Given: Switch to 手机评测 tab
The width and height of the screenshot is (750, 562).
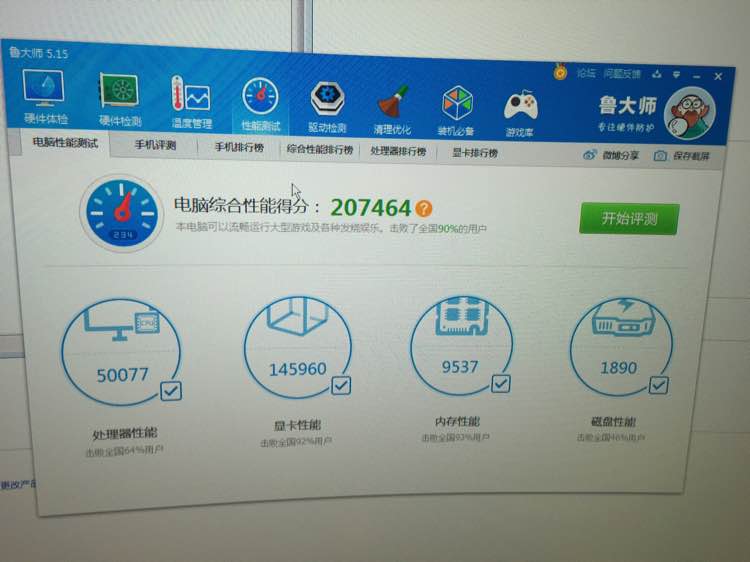Looking at the screenshot, I should click(155, 145).
